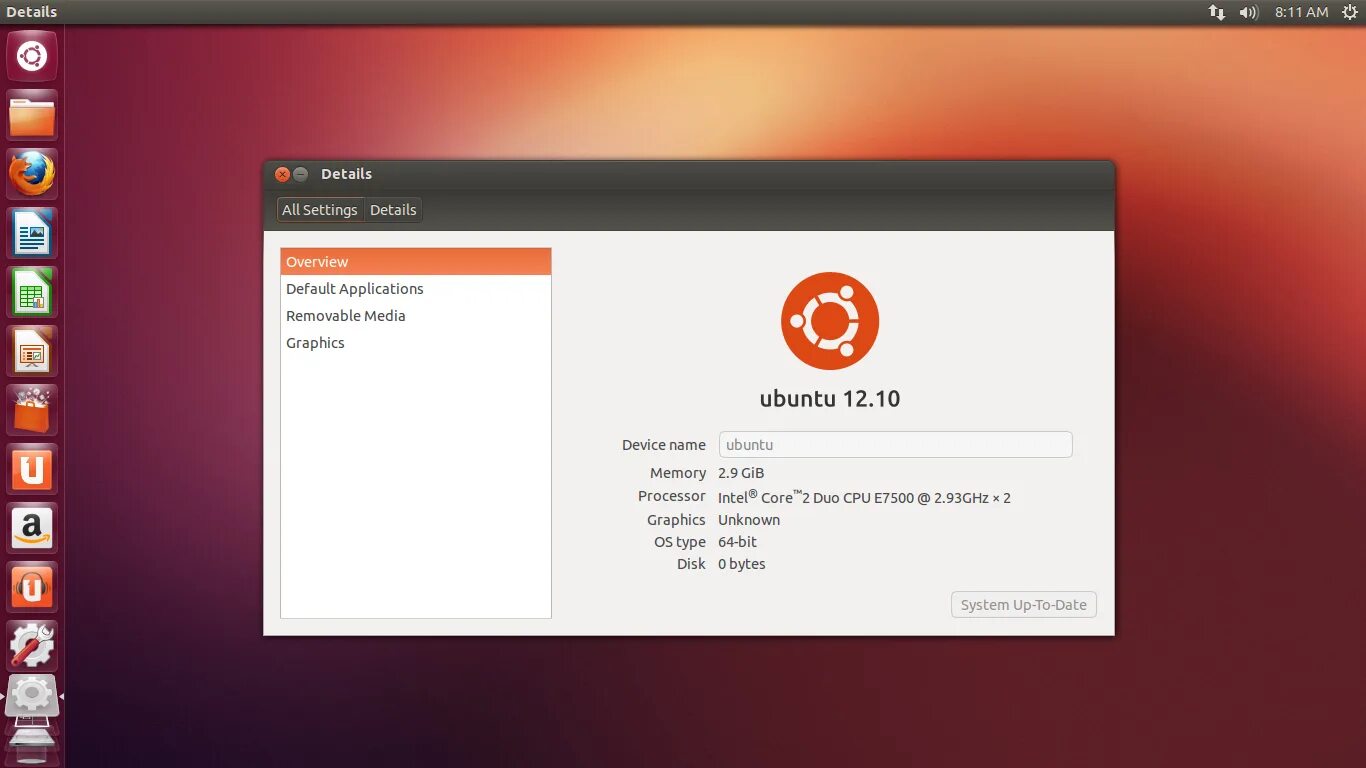Screen dimensions: 1366x768
Task: Open the session power cog menu
Action: pos(1349,12)
